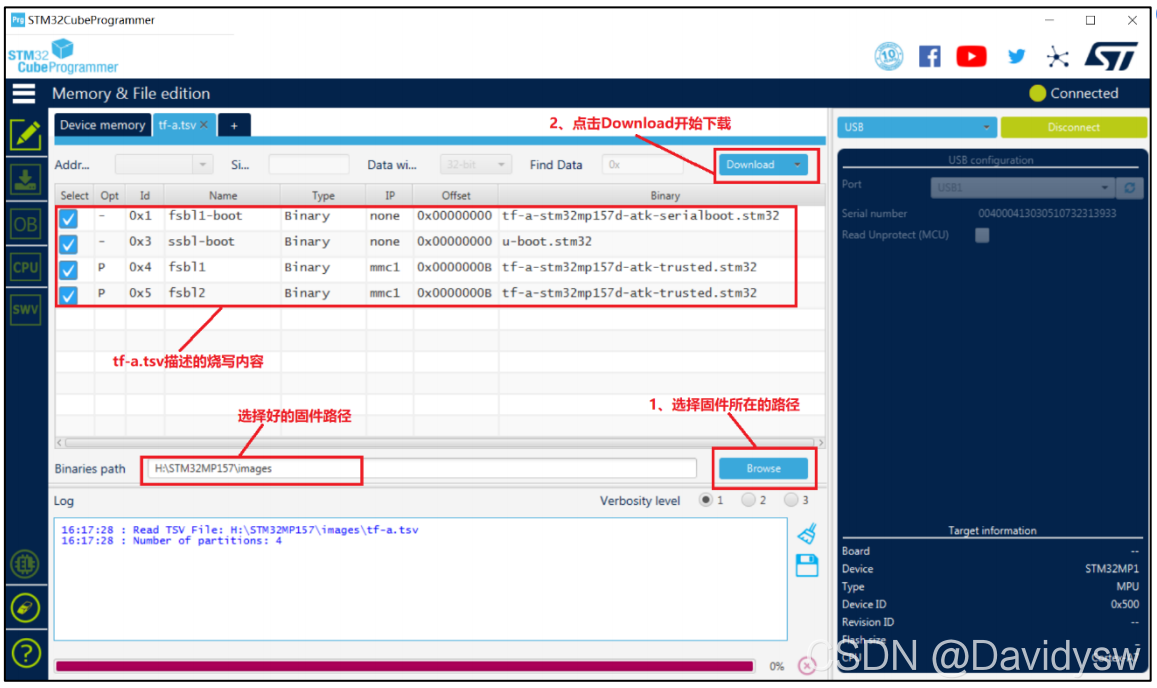Click the Browse button
The image size is (1157, 688).
(763, 468)
